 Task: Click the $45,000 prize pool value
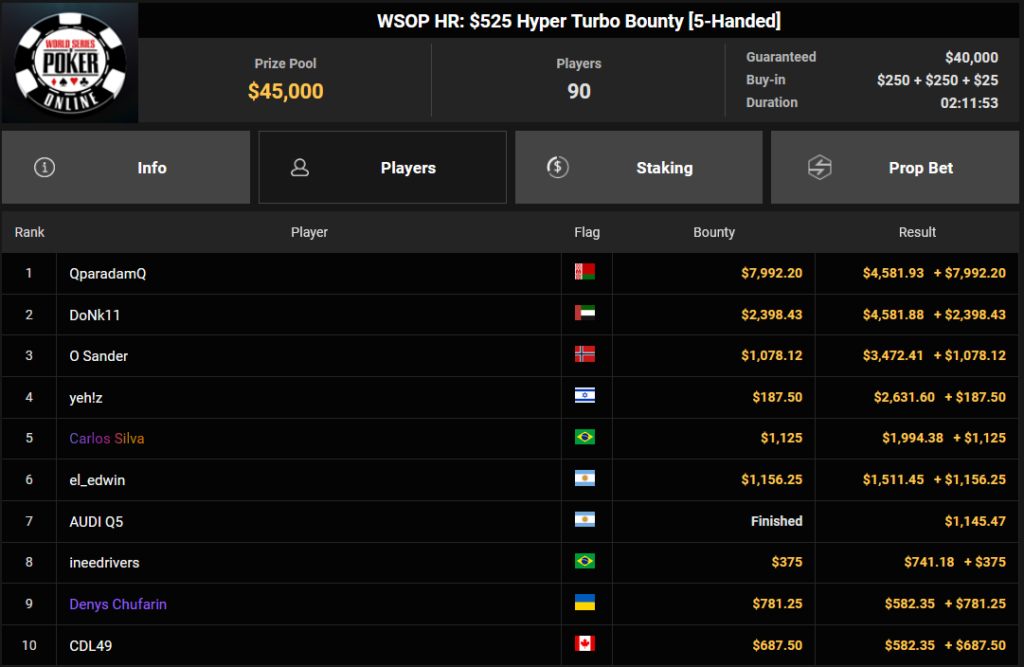coord(285,91)
